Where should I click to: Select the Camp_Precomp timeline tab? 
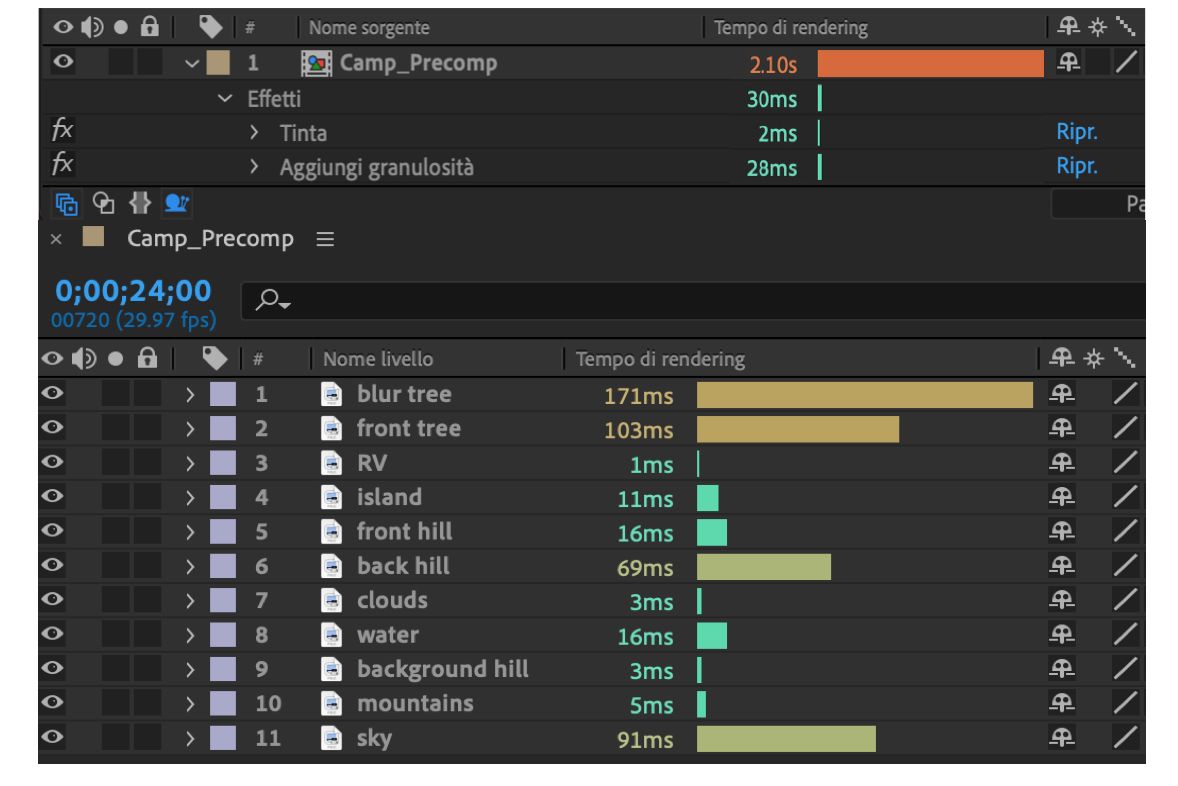tap(210, 240)
